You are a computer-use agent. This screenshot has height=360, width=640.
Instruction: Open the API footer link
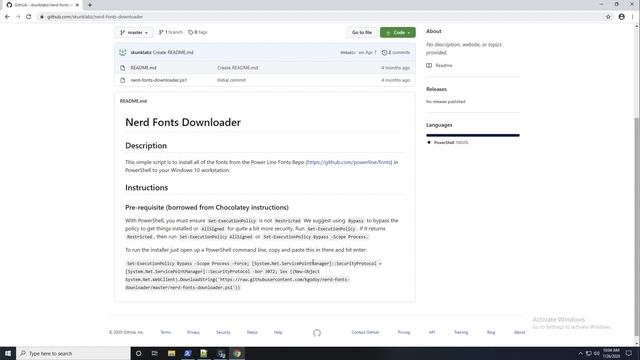pos(432,332)
